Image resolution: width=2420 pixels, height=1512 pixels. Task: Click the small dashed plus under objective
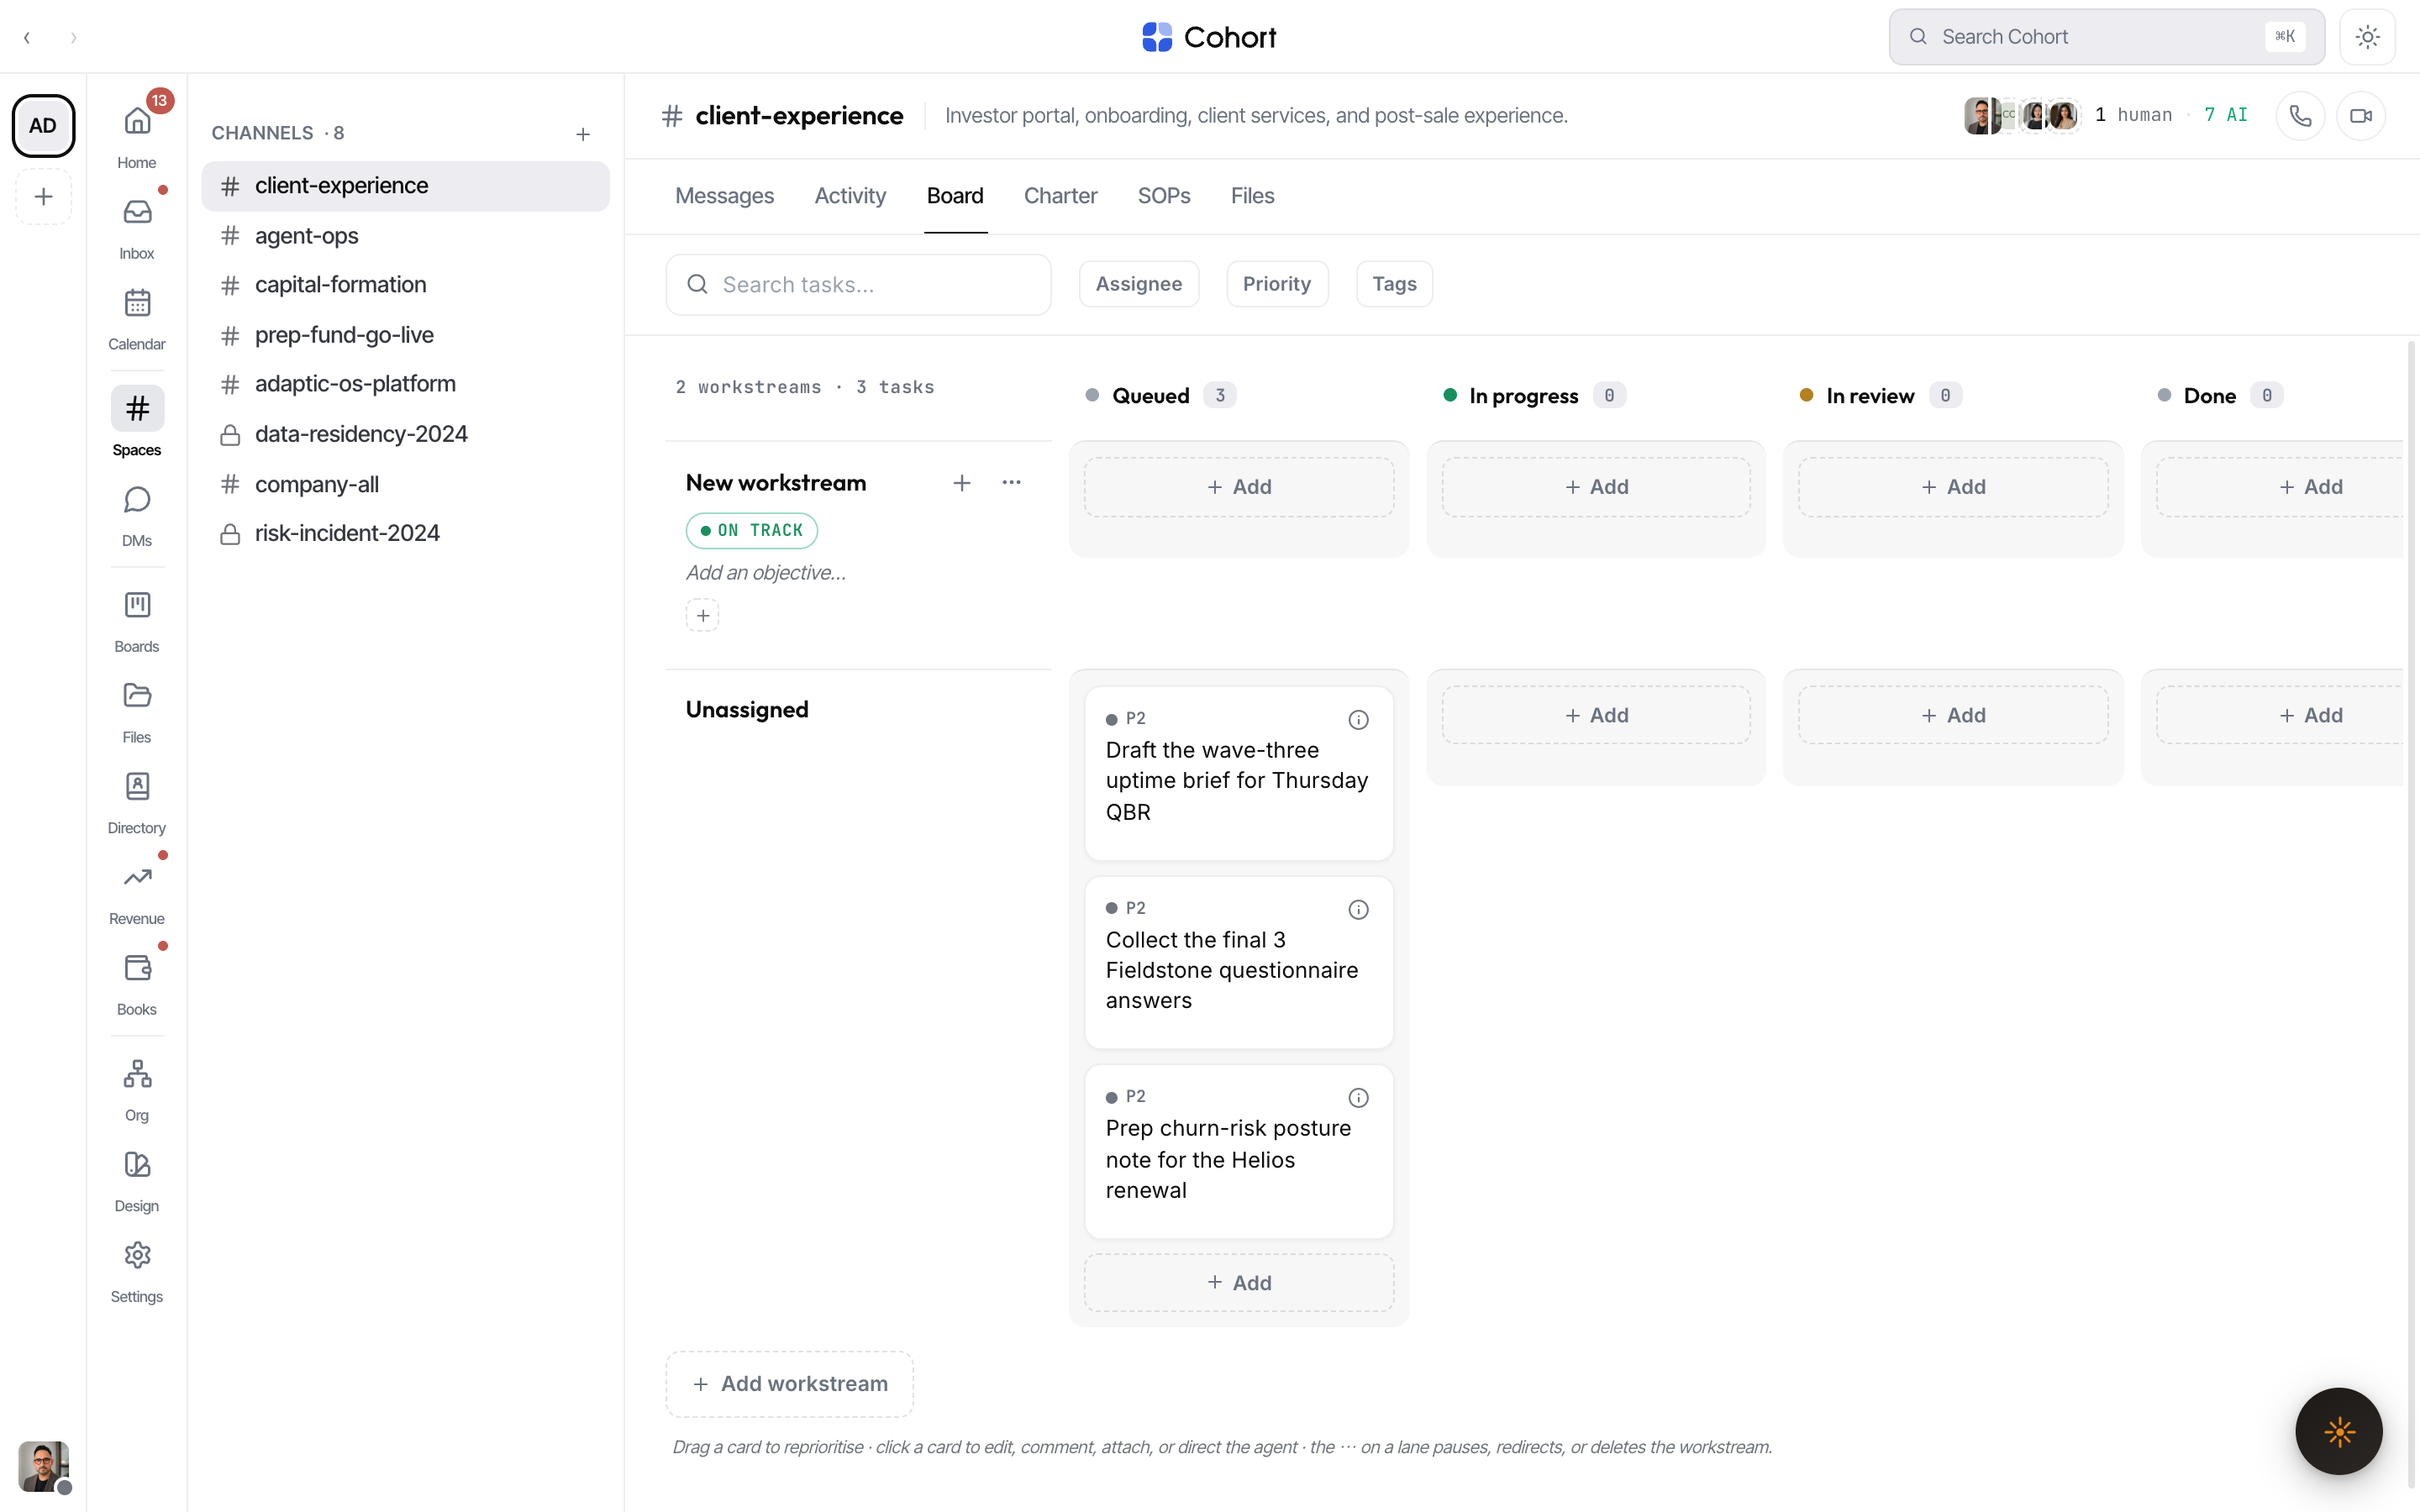pyautogui.click(x=703, y=616)
